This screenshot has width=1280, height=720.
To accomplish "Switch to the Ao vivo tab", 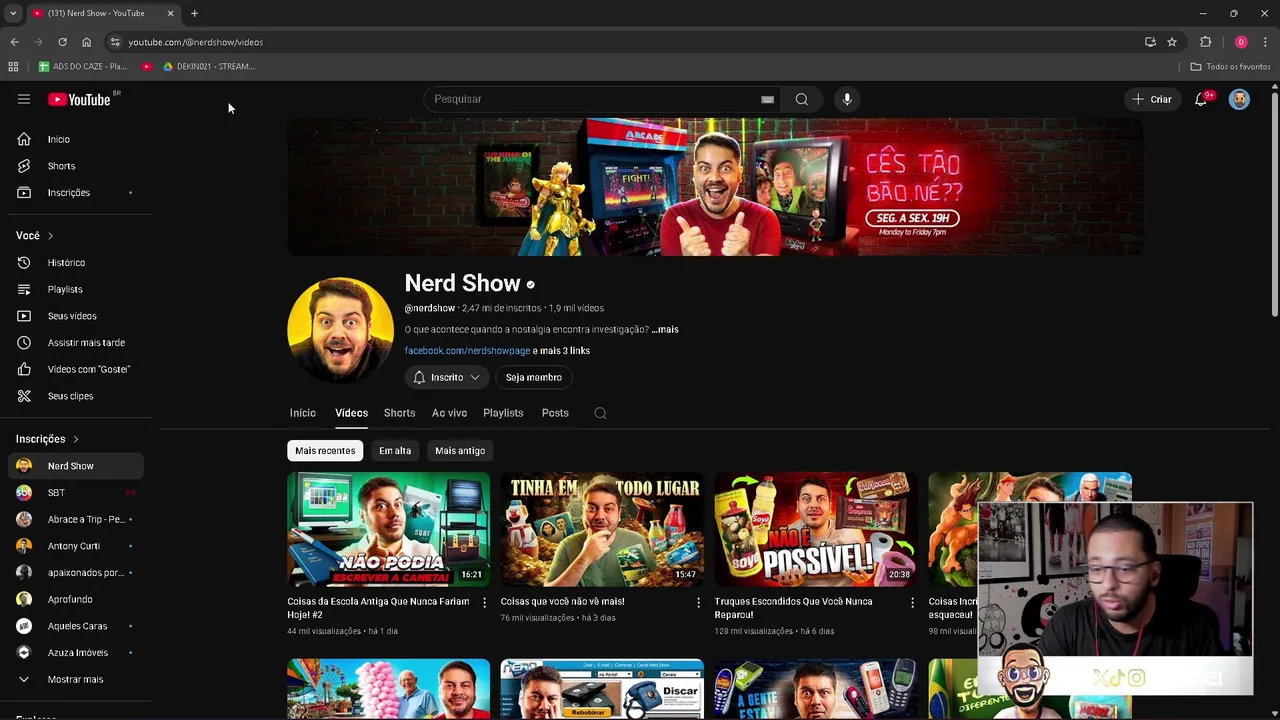I will (x=449, y=413).
